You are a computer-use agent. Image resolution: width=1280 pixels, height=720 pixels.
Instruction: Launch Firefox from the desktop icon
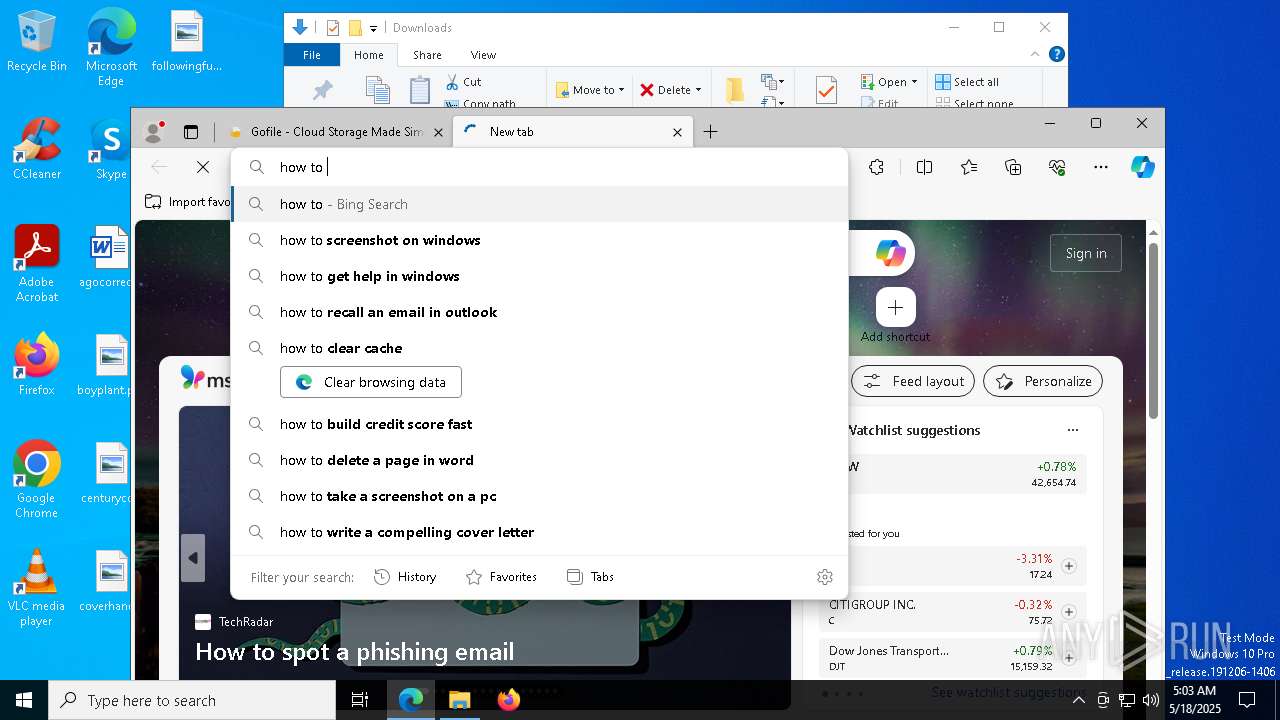[37, 364]
